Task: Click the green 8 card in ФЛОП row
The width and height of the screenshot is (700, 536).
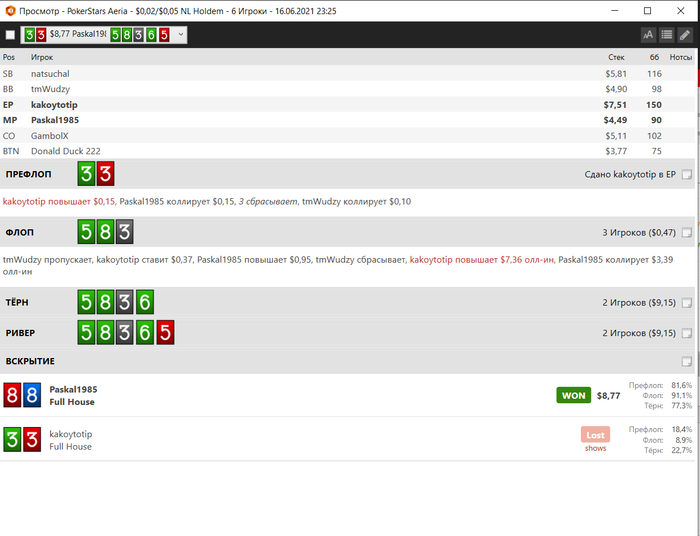Action: (105, 232)
